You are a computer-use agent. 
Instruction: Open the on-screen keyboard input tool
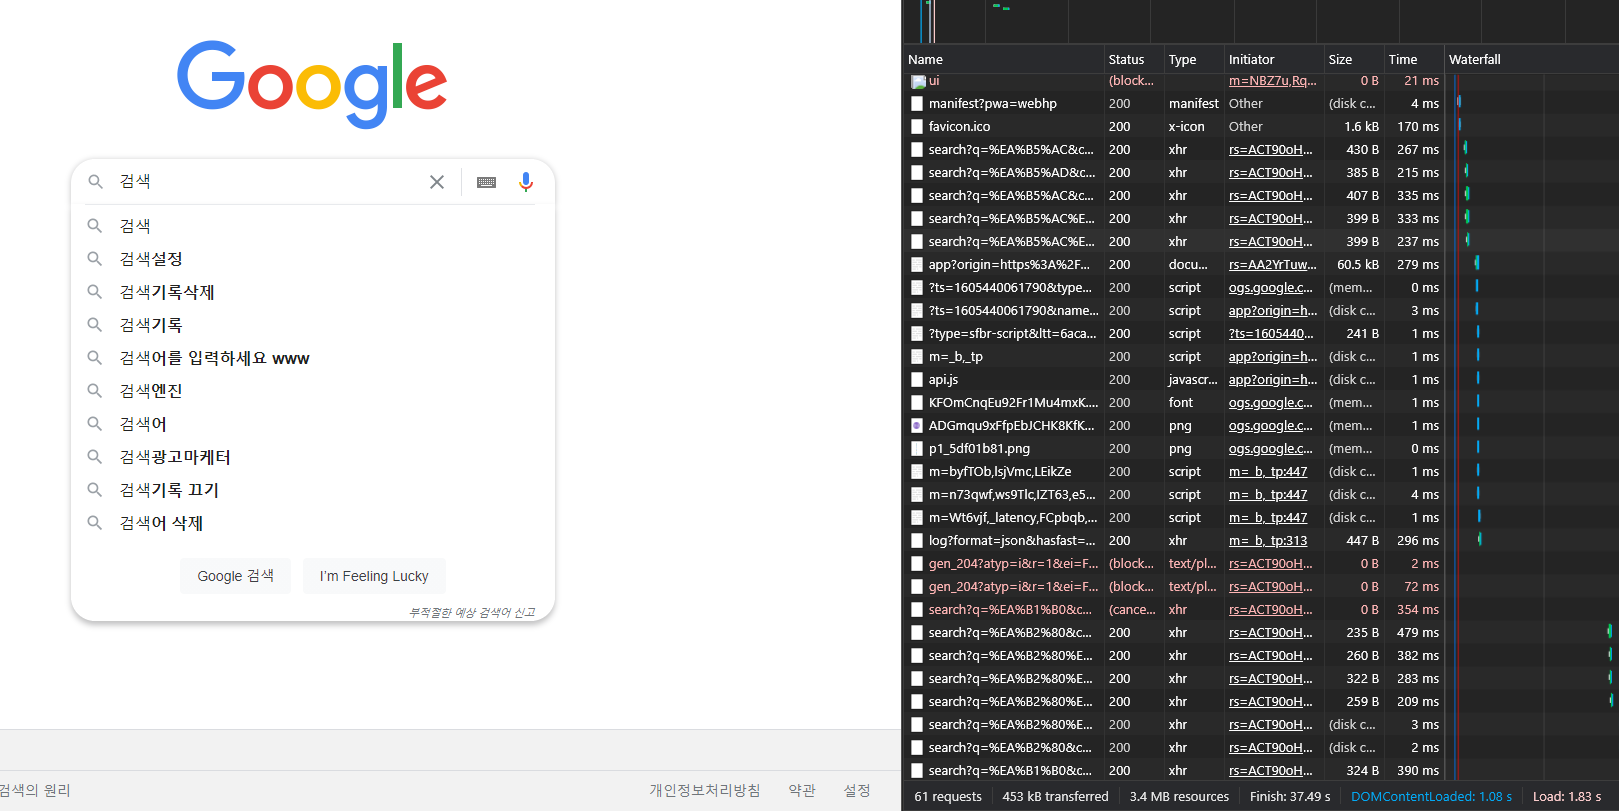(487, 182)
